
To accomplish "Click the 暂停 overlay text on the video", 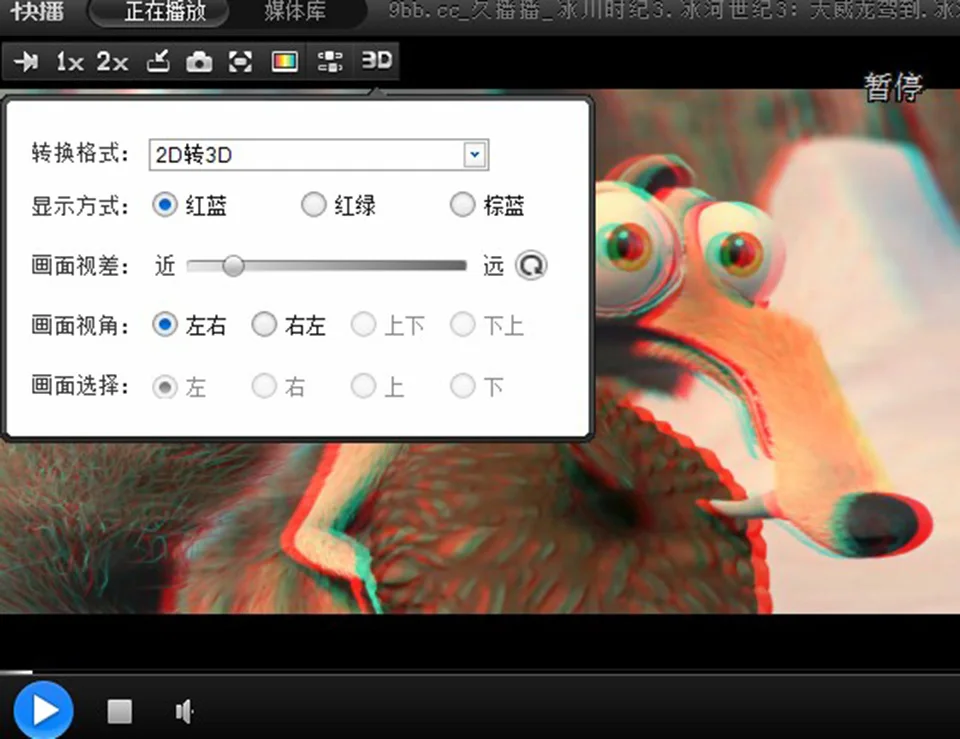I will pos(893,87).
